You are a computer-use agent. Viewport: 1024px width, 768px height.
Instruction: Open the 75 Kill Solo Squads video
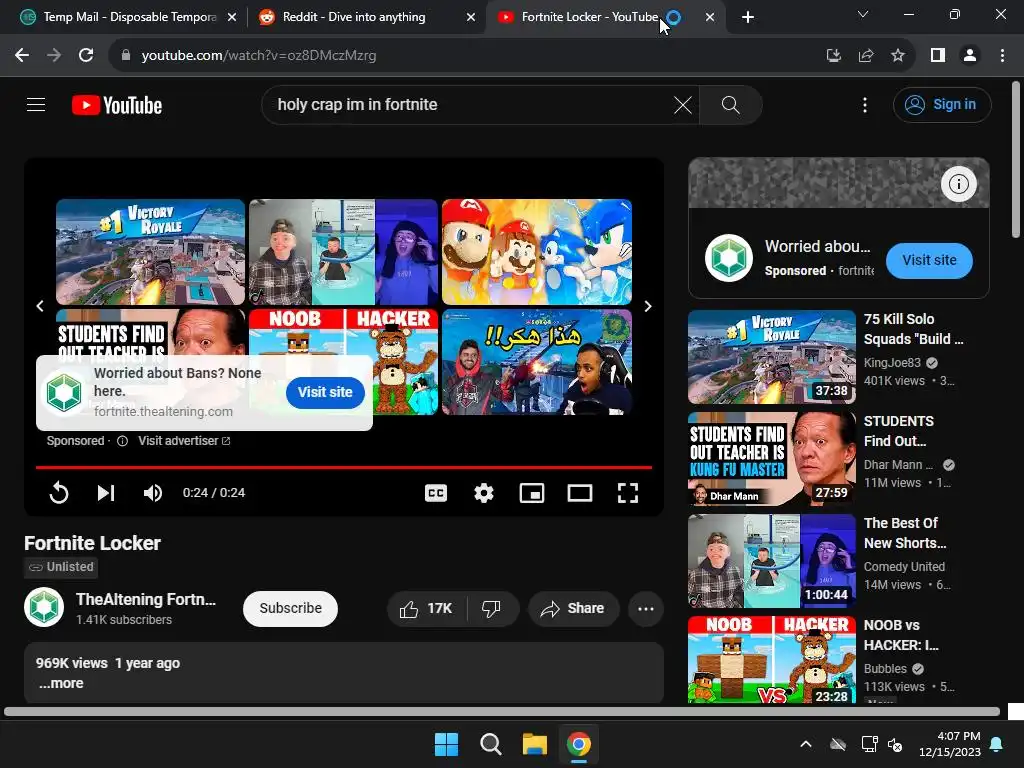pos(771,357)
